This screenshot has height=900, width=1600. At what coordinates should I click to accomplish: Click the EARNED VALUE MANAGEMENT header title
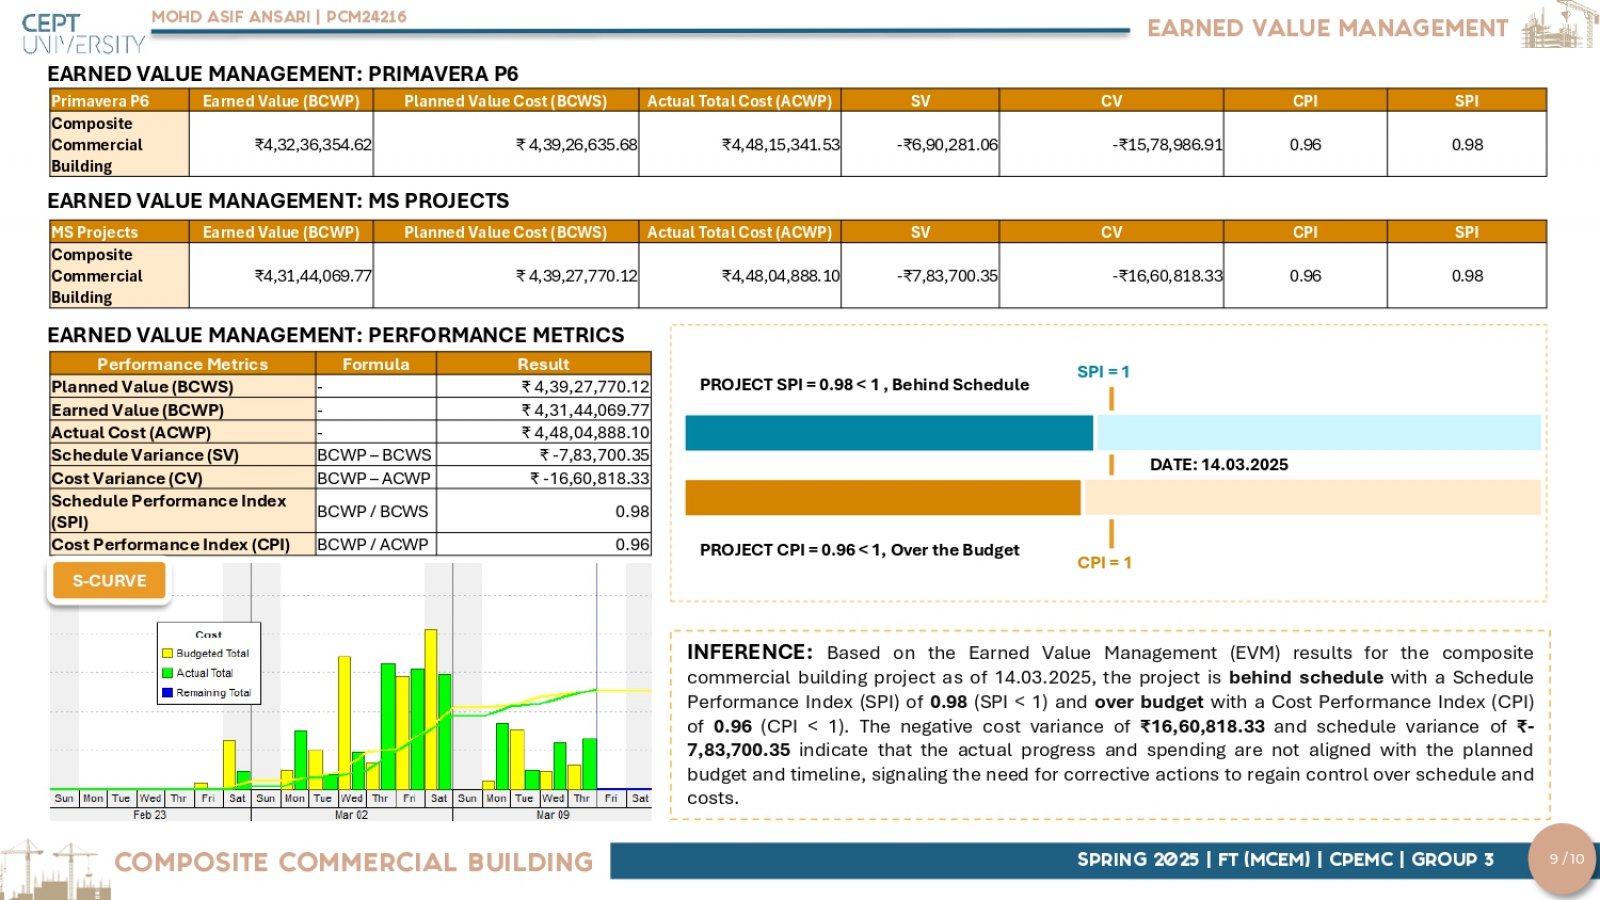(1327, 28)
